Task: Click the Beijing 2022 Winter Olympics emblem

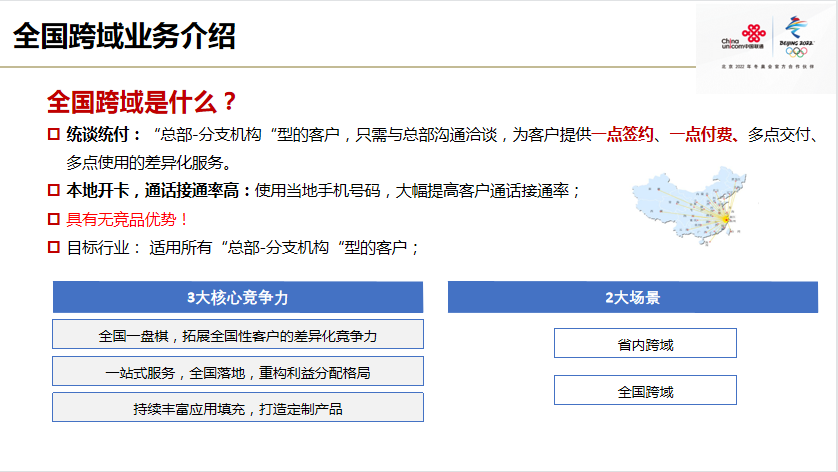Action: click(797, 36)
